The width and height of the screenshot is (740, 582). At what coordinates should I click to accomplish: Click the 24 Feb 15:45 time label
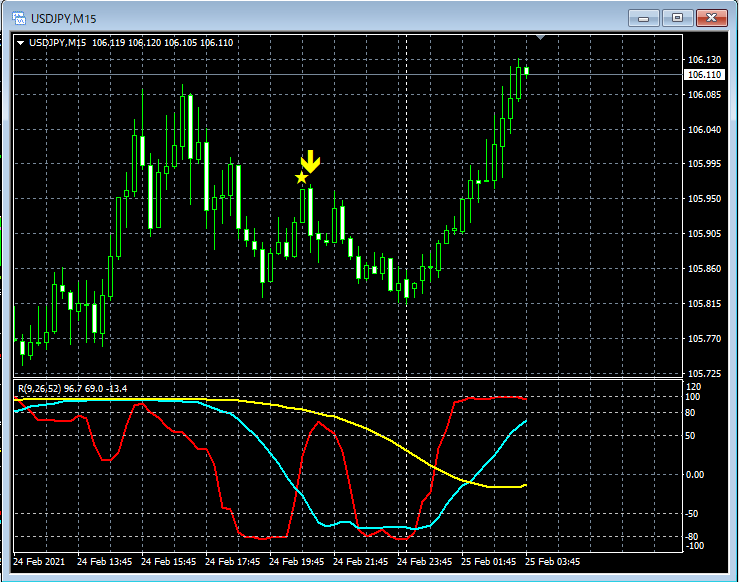pyautogui.click(x=168, y=562)
